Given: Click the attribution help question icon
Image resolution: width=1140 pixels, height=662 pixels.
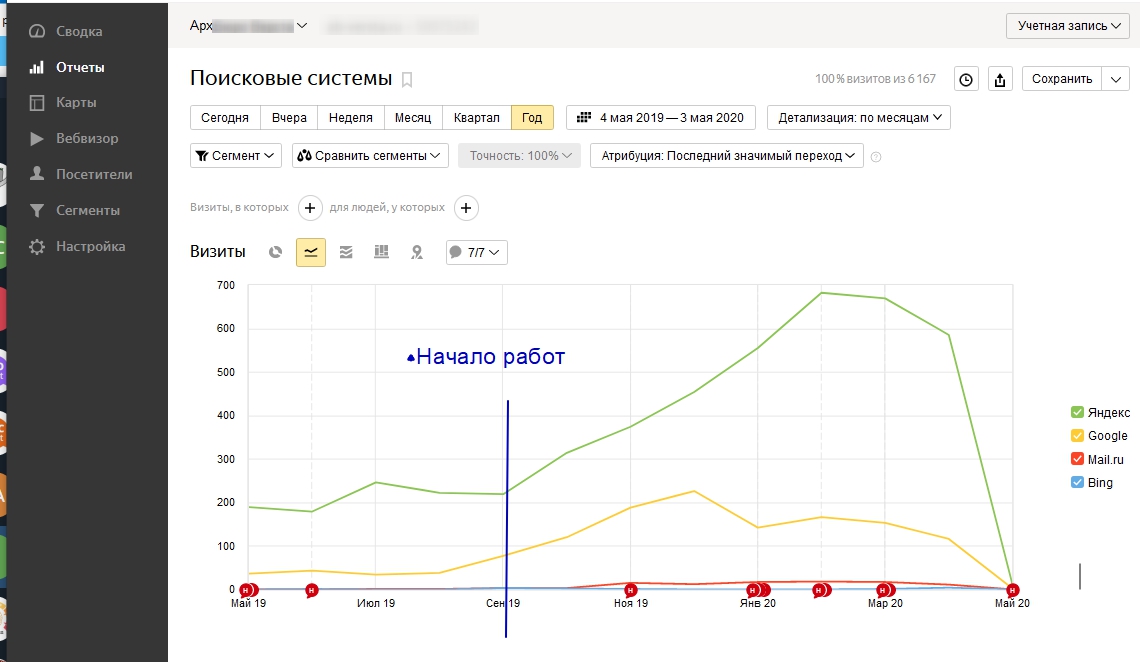Looking at the screenshot, I should click(876, 157).
